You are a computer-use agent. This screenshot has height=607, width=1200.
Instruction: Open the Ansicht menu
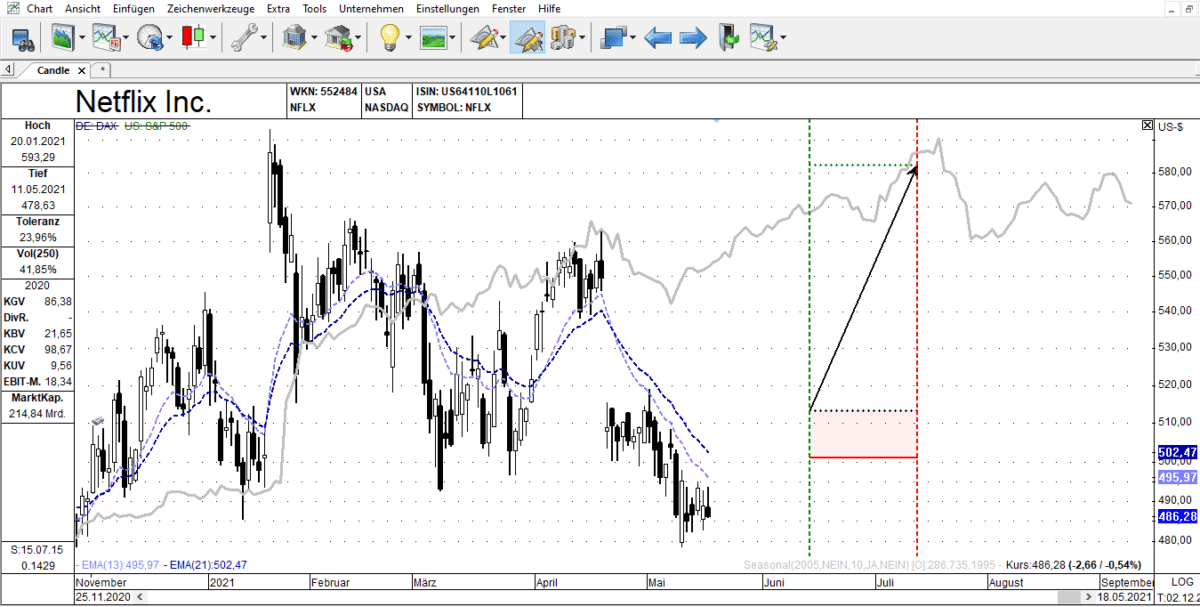[84, 8]
